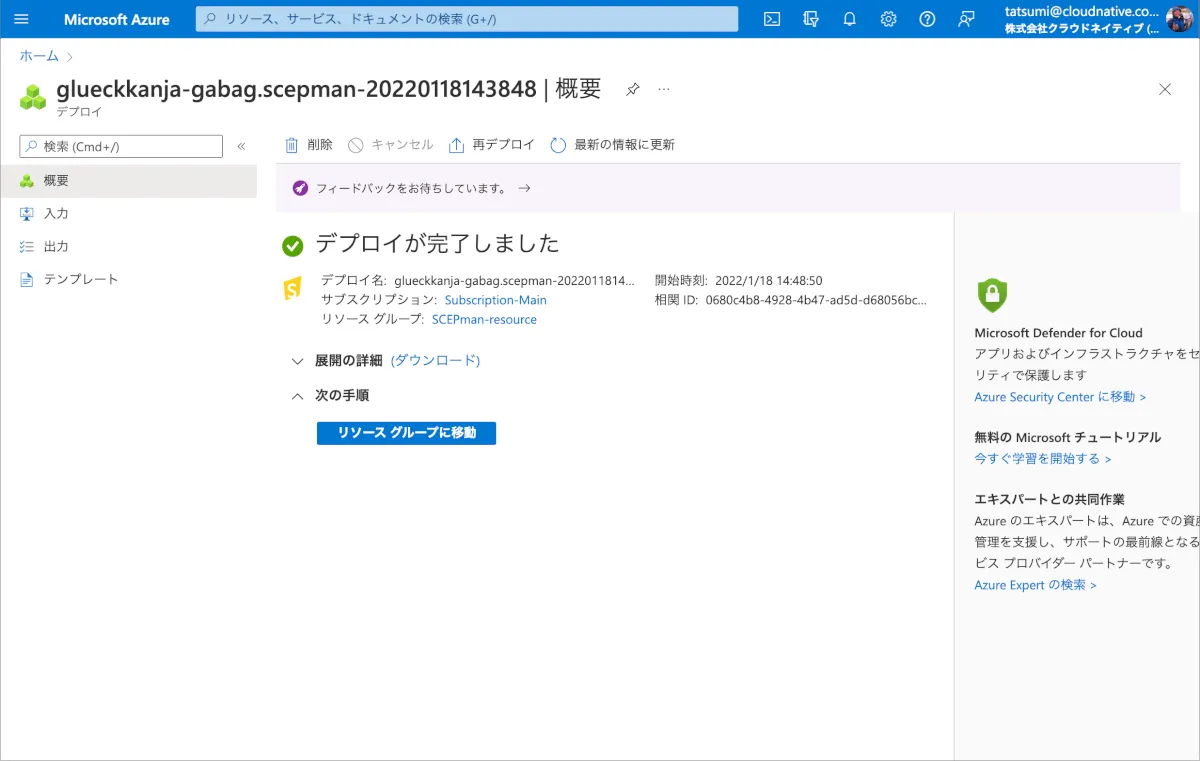Collapse the left sidebar with double chevron
1200x761 pixels.
[x=241, y=146]
